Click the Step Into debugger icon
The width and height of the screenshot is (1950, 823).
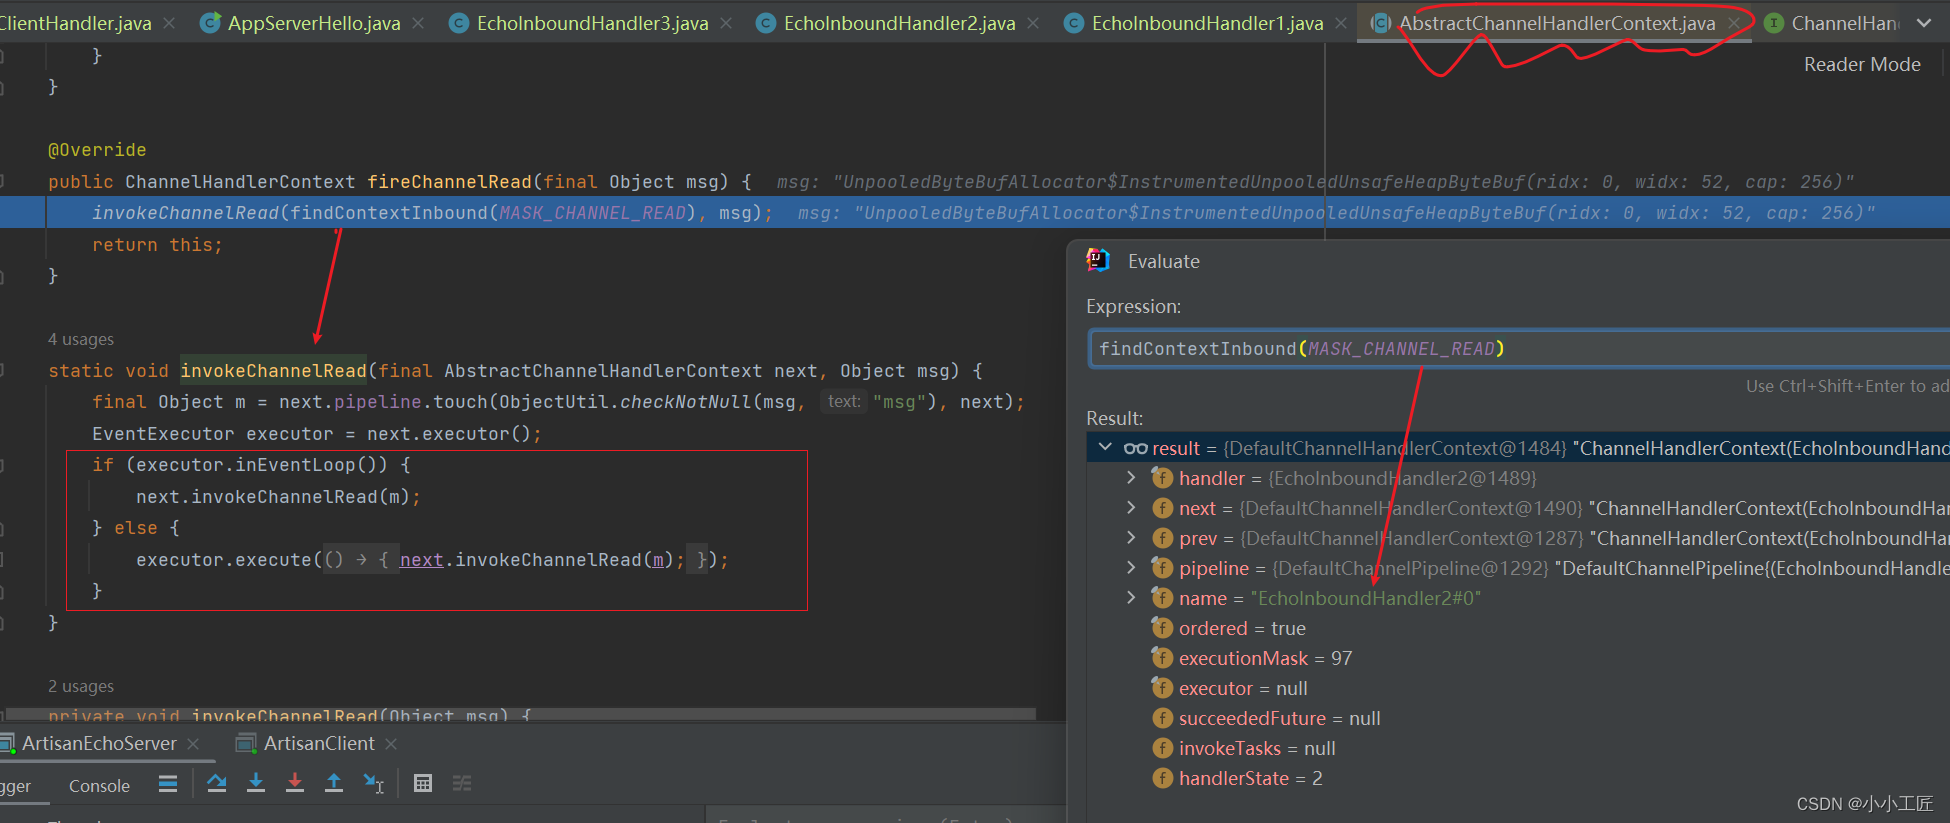pos(256,783)
